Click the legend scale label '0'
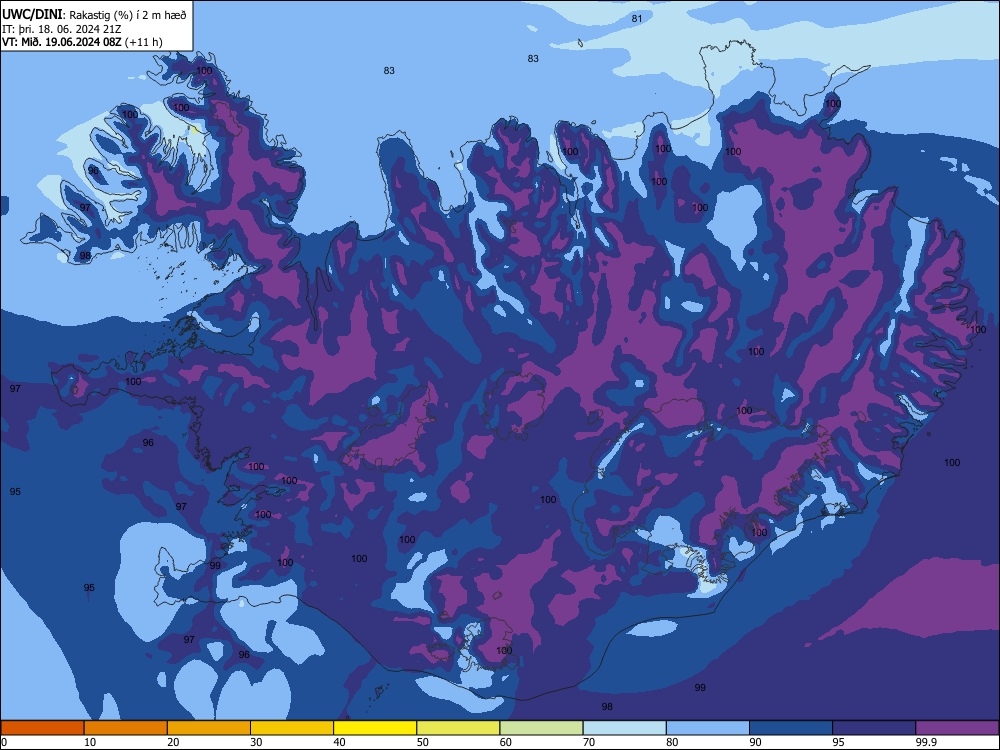The height and width of the screenshot is (750, 1000). tap(4, 742)
